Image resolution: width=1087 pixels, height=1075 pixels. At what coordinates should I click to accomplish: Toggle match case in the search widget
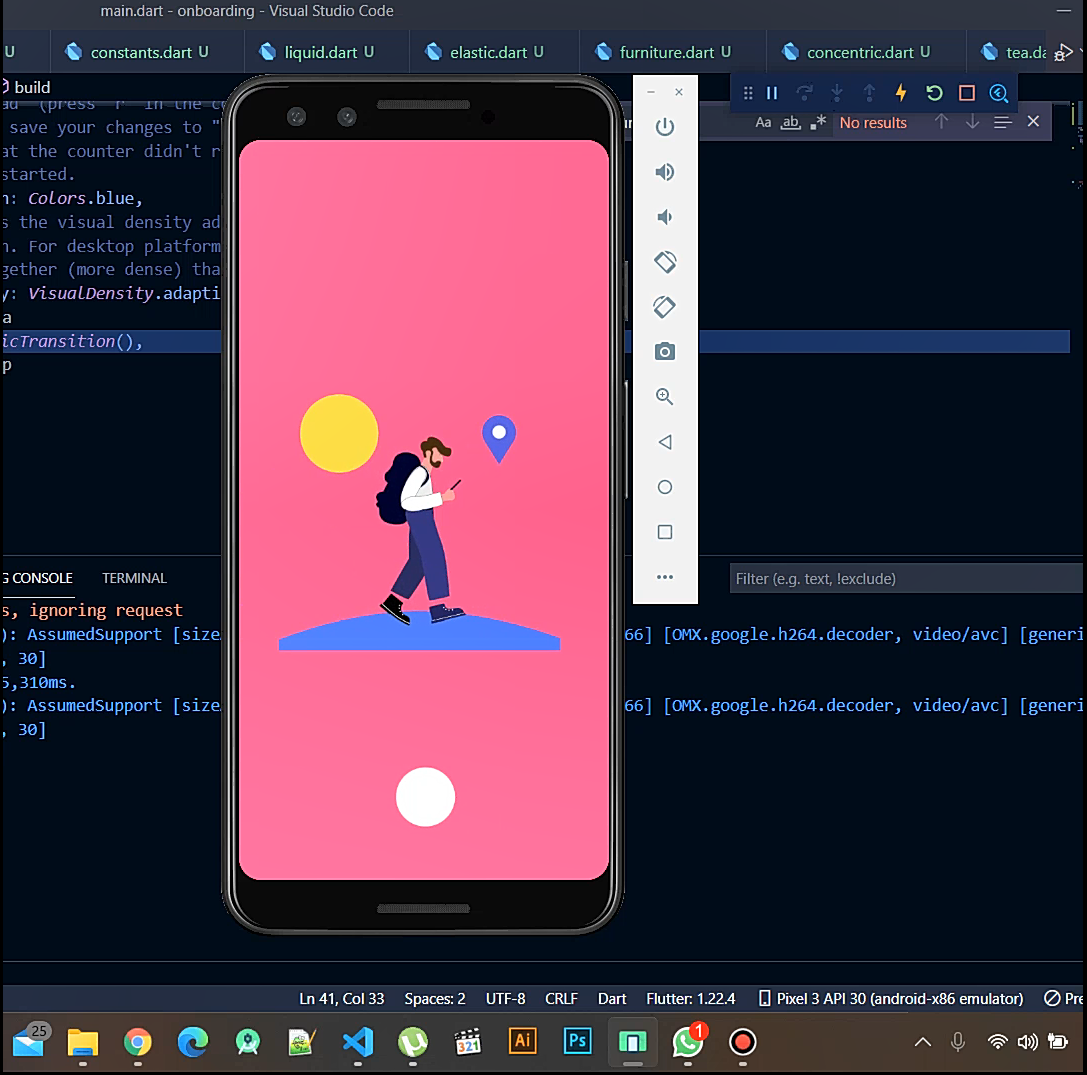click(x=763, y=122)
